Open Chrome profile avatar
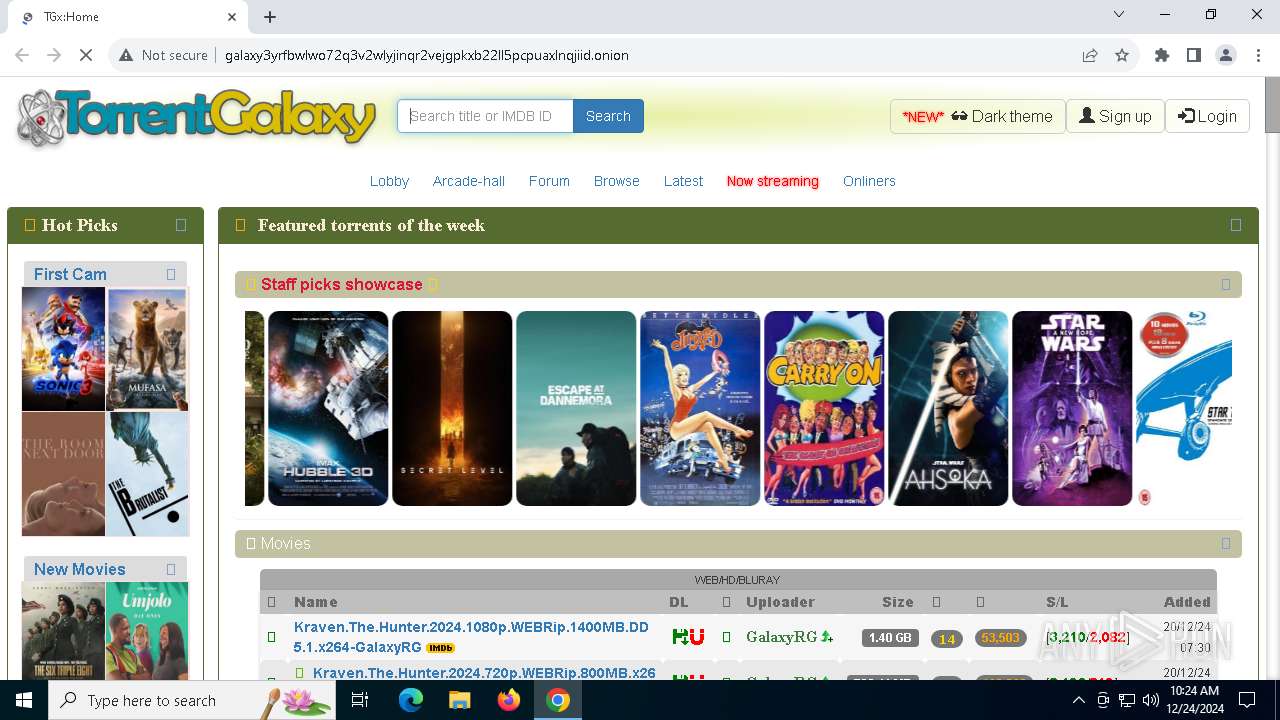This screenshot has width=1280, height=720. click(1226, 55)
